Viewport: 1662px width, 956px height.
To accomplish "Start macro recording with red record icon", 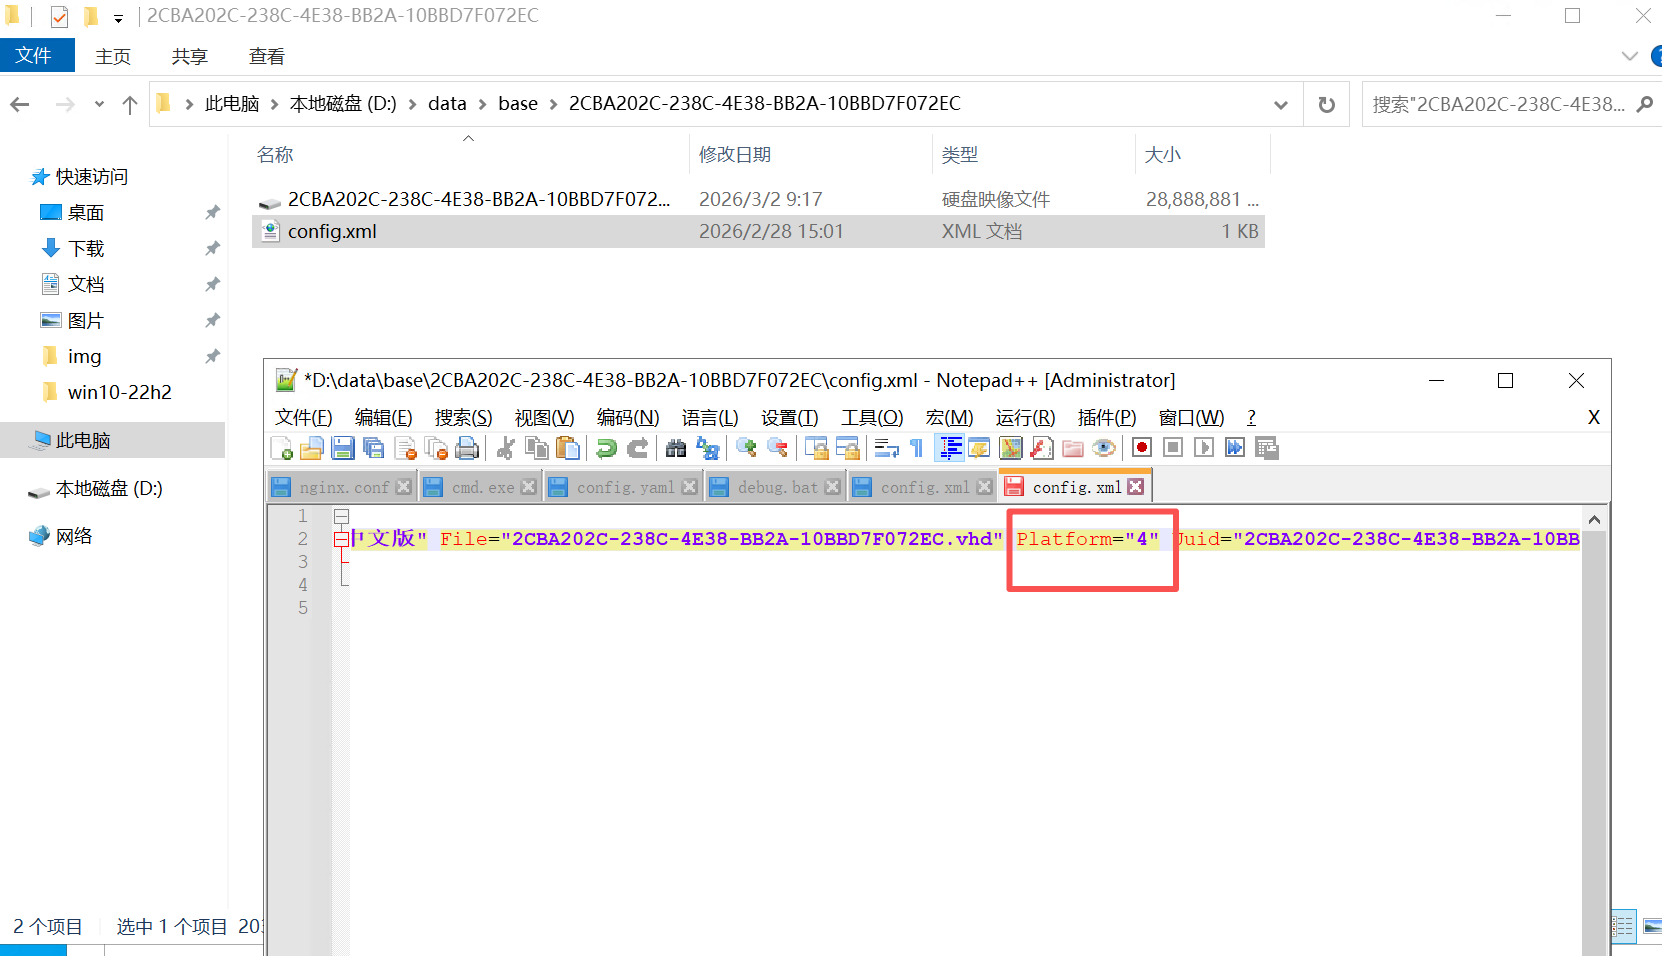I will click(1142, 448).
